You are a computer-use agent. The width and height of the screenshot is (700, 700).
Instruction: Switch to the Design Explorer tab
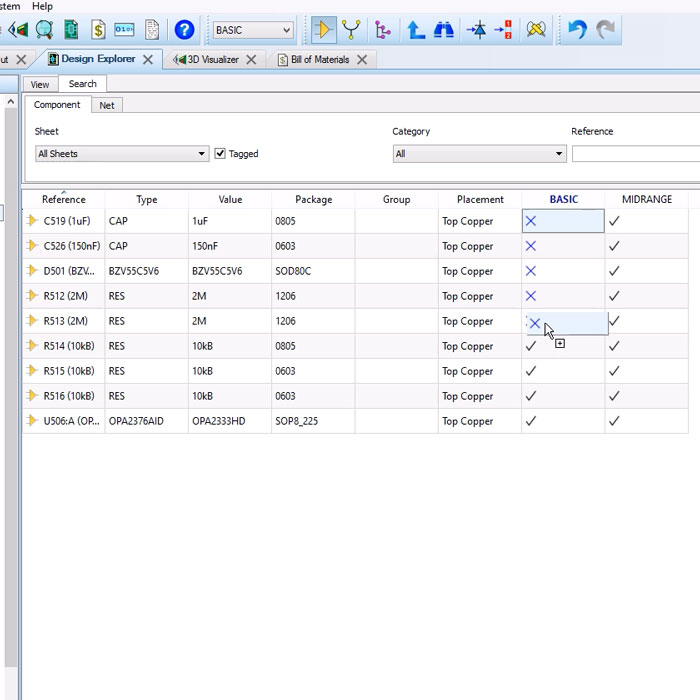(x=98, y=59)
